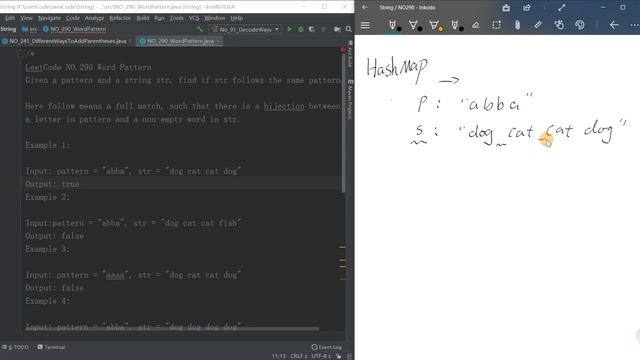The image size is (640, 360).
Task: Click the attachment paperclip icon in Inkodo
Action: point(517,25)
